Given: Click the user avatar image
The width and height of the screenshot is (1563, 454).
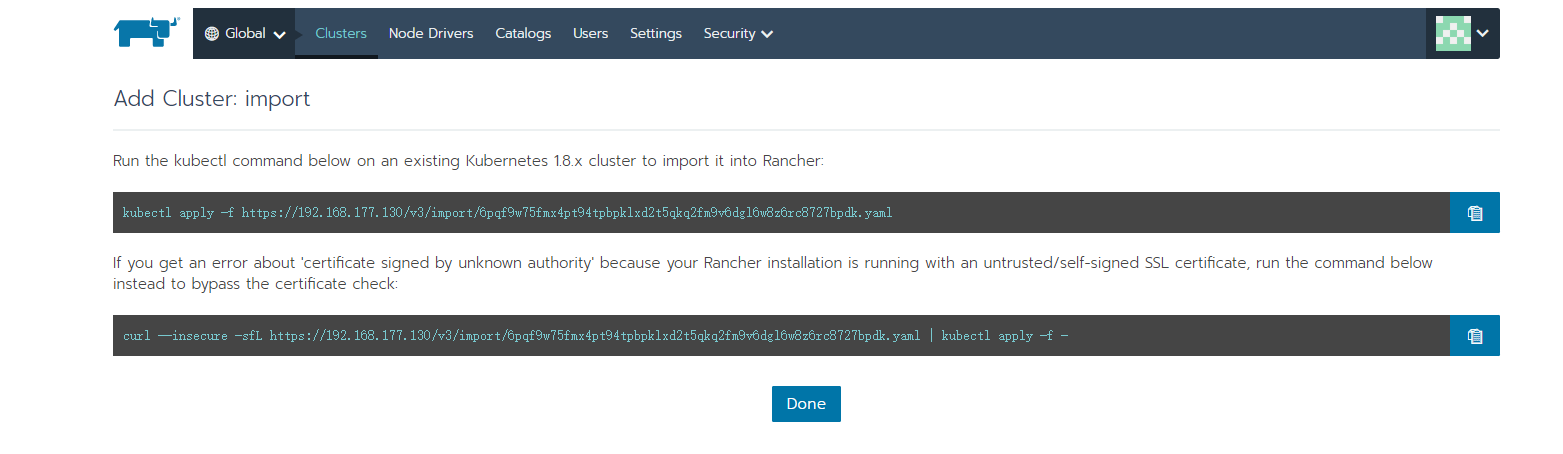Looking at the screenshot, I should pyautogui.click(x=1453, y=33).
